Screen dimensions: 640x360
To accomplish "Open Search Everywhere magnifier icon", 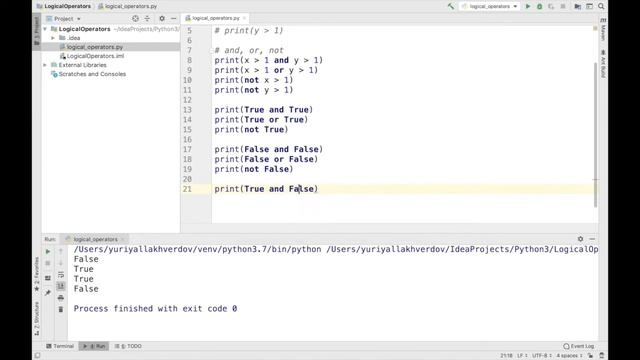I will [x=601, y=6].
